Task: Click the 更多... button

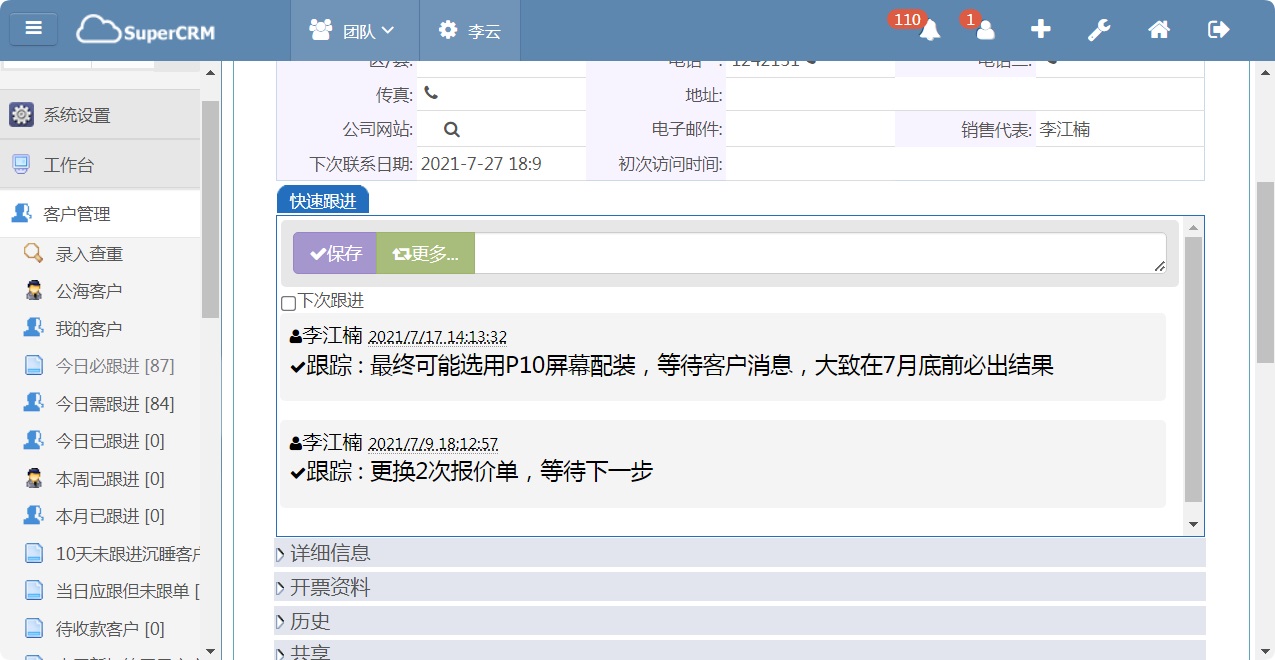Action: click(425, 253)
